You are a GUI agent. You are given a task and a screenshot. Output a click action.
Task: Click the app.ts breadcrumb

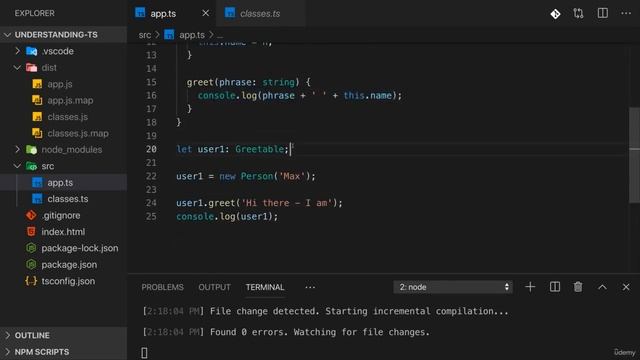pyautogui.click(x=192, y=35)
